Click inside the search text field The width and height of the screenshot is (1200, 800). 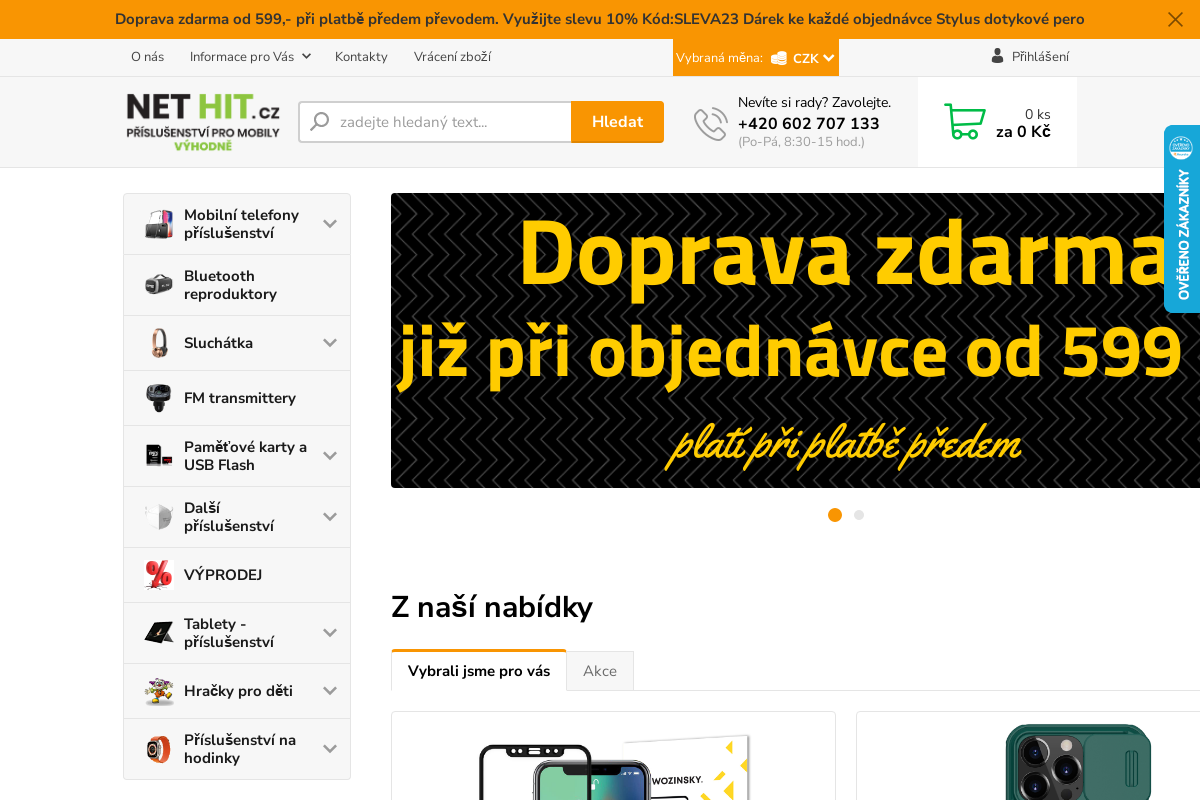coord(440,121)
